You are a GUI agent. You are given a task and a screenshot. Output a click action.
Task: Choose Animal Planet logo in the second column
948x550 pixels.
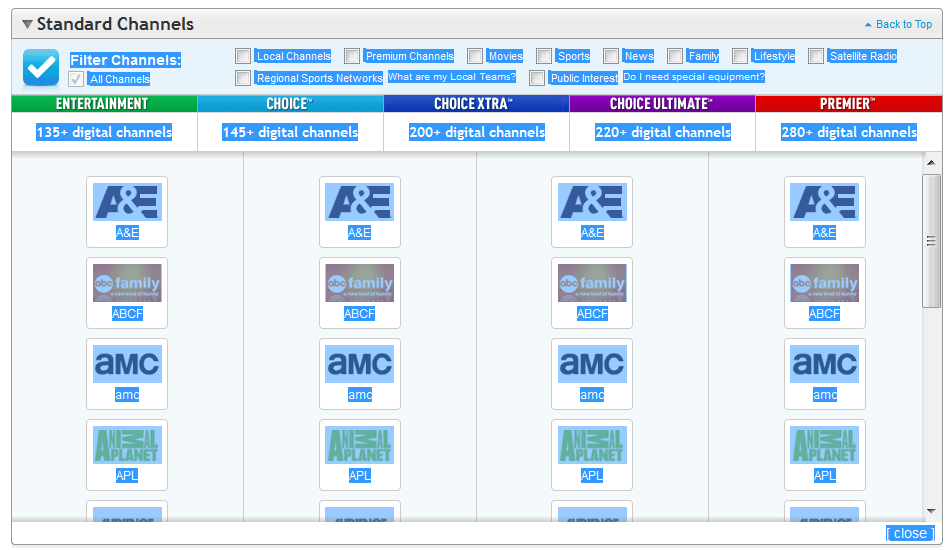(x=360, y=445)
